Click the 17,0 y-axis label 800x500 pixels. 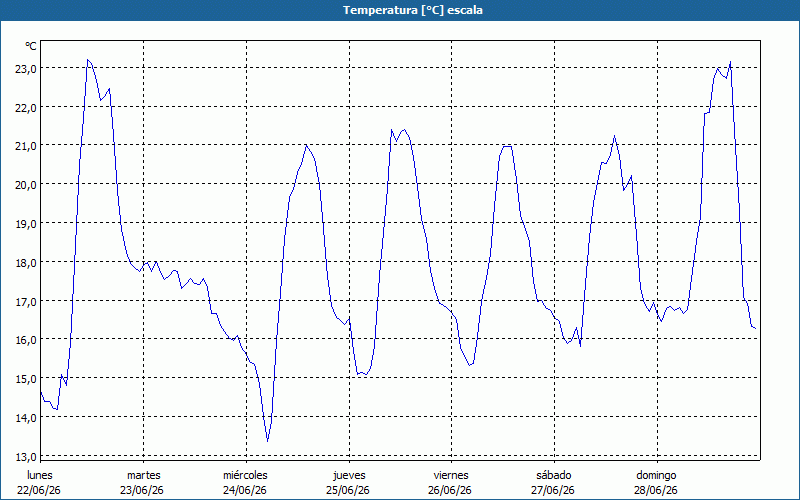click(x=25, y=301)
